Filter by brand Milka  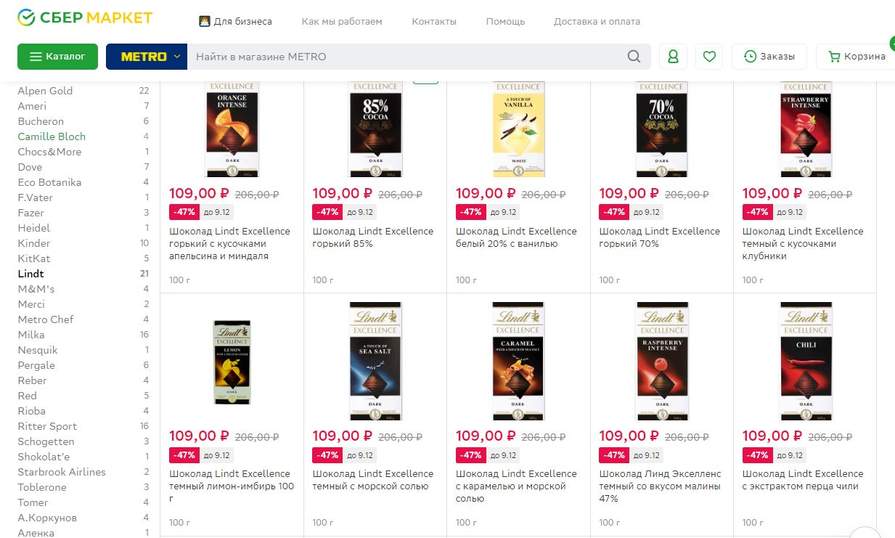tap(31, 335)
